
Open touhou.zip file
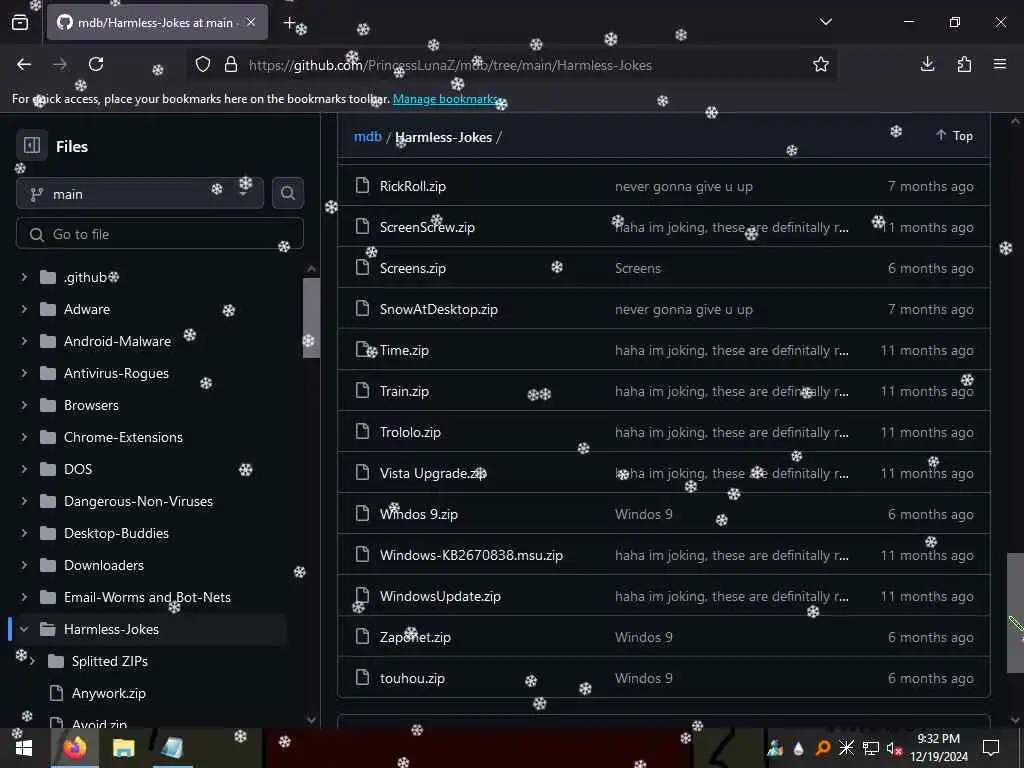[412, 679]
